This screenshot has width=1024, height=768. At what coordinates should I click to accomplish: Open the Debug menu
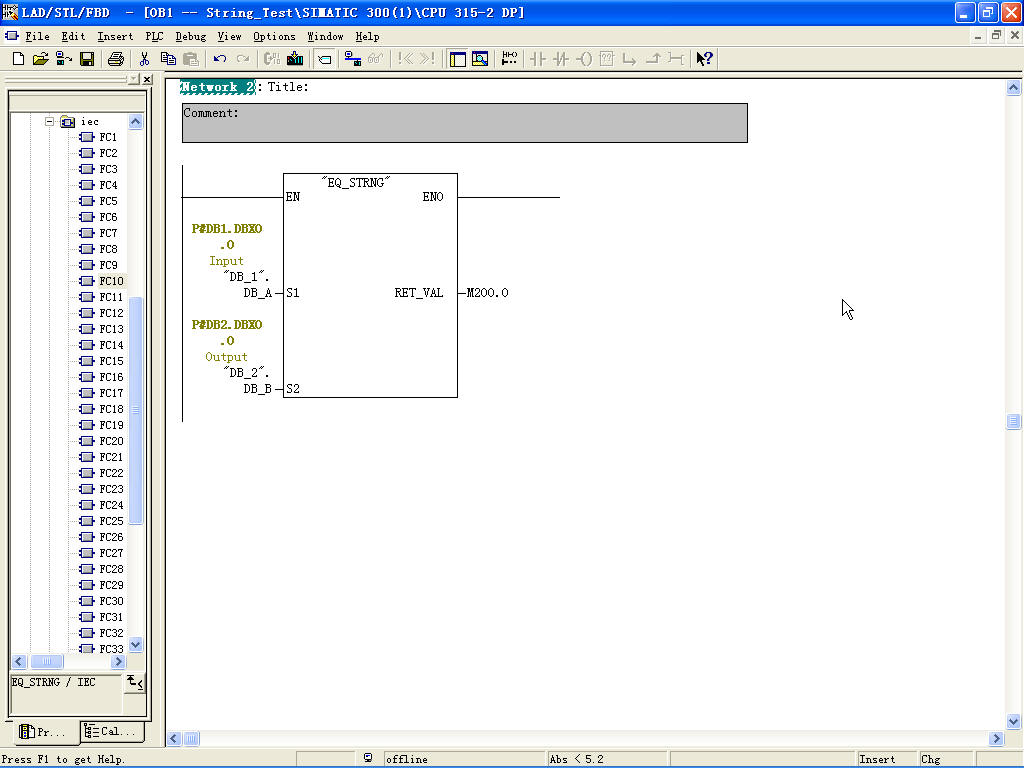click(x=191, y=37)
